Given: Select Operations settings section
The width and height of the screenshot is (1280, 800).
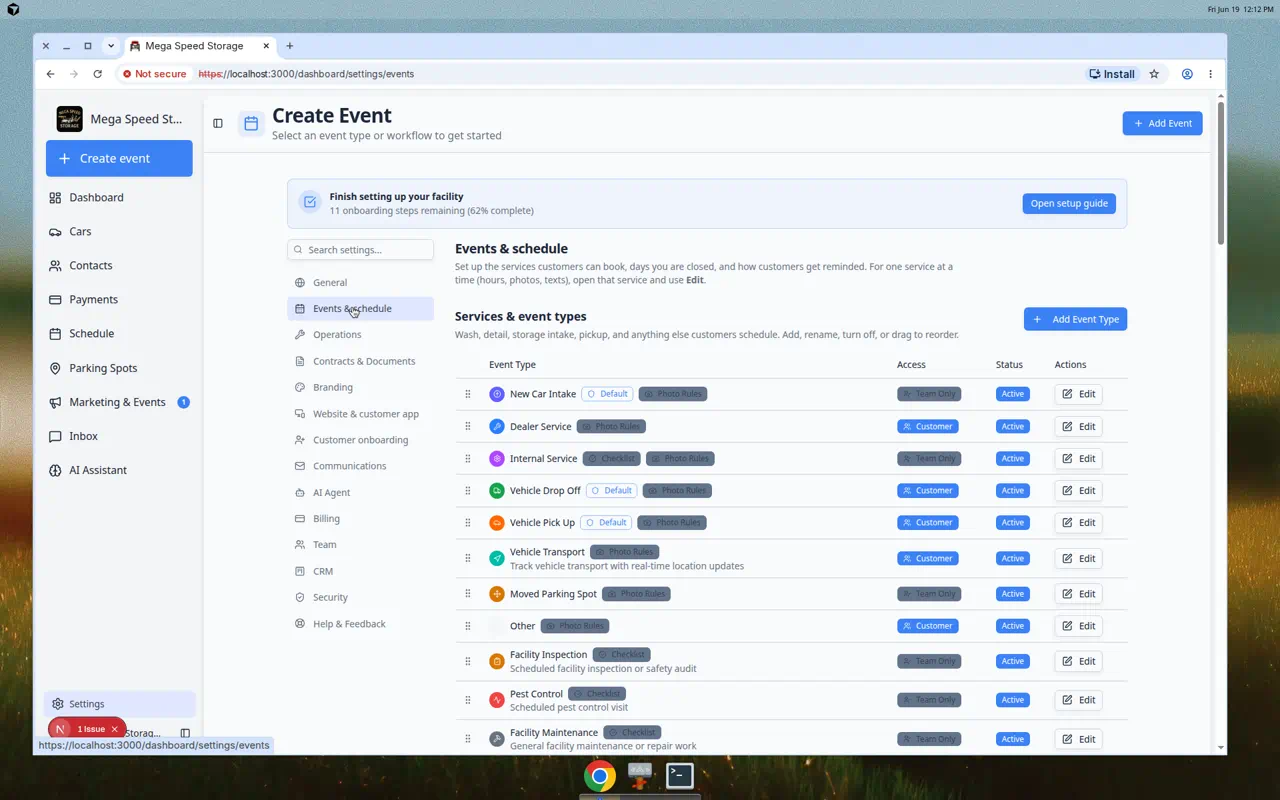Looking at the screenshot, I should tap(360, 335).
